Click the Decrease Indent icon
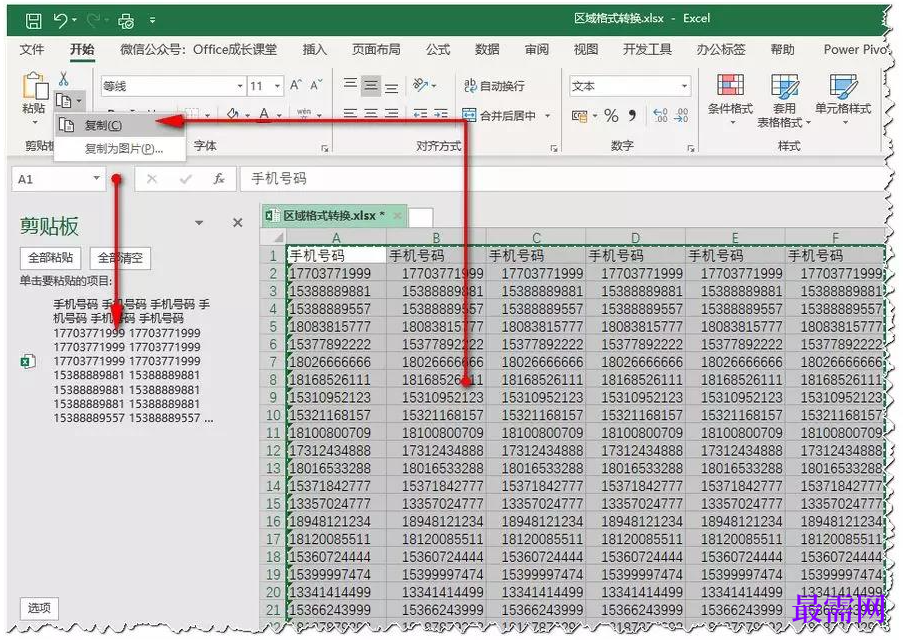Image resolution: width=904 pixels, height=640 pixels. coord(420,114)
